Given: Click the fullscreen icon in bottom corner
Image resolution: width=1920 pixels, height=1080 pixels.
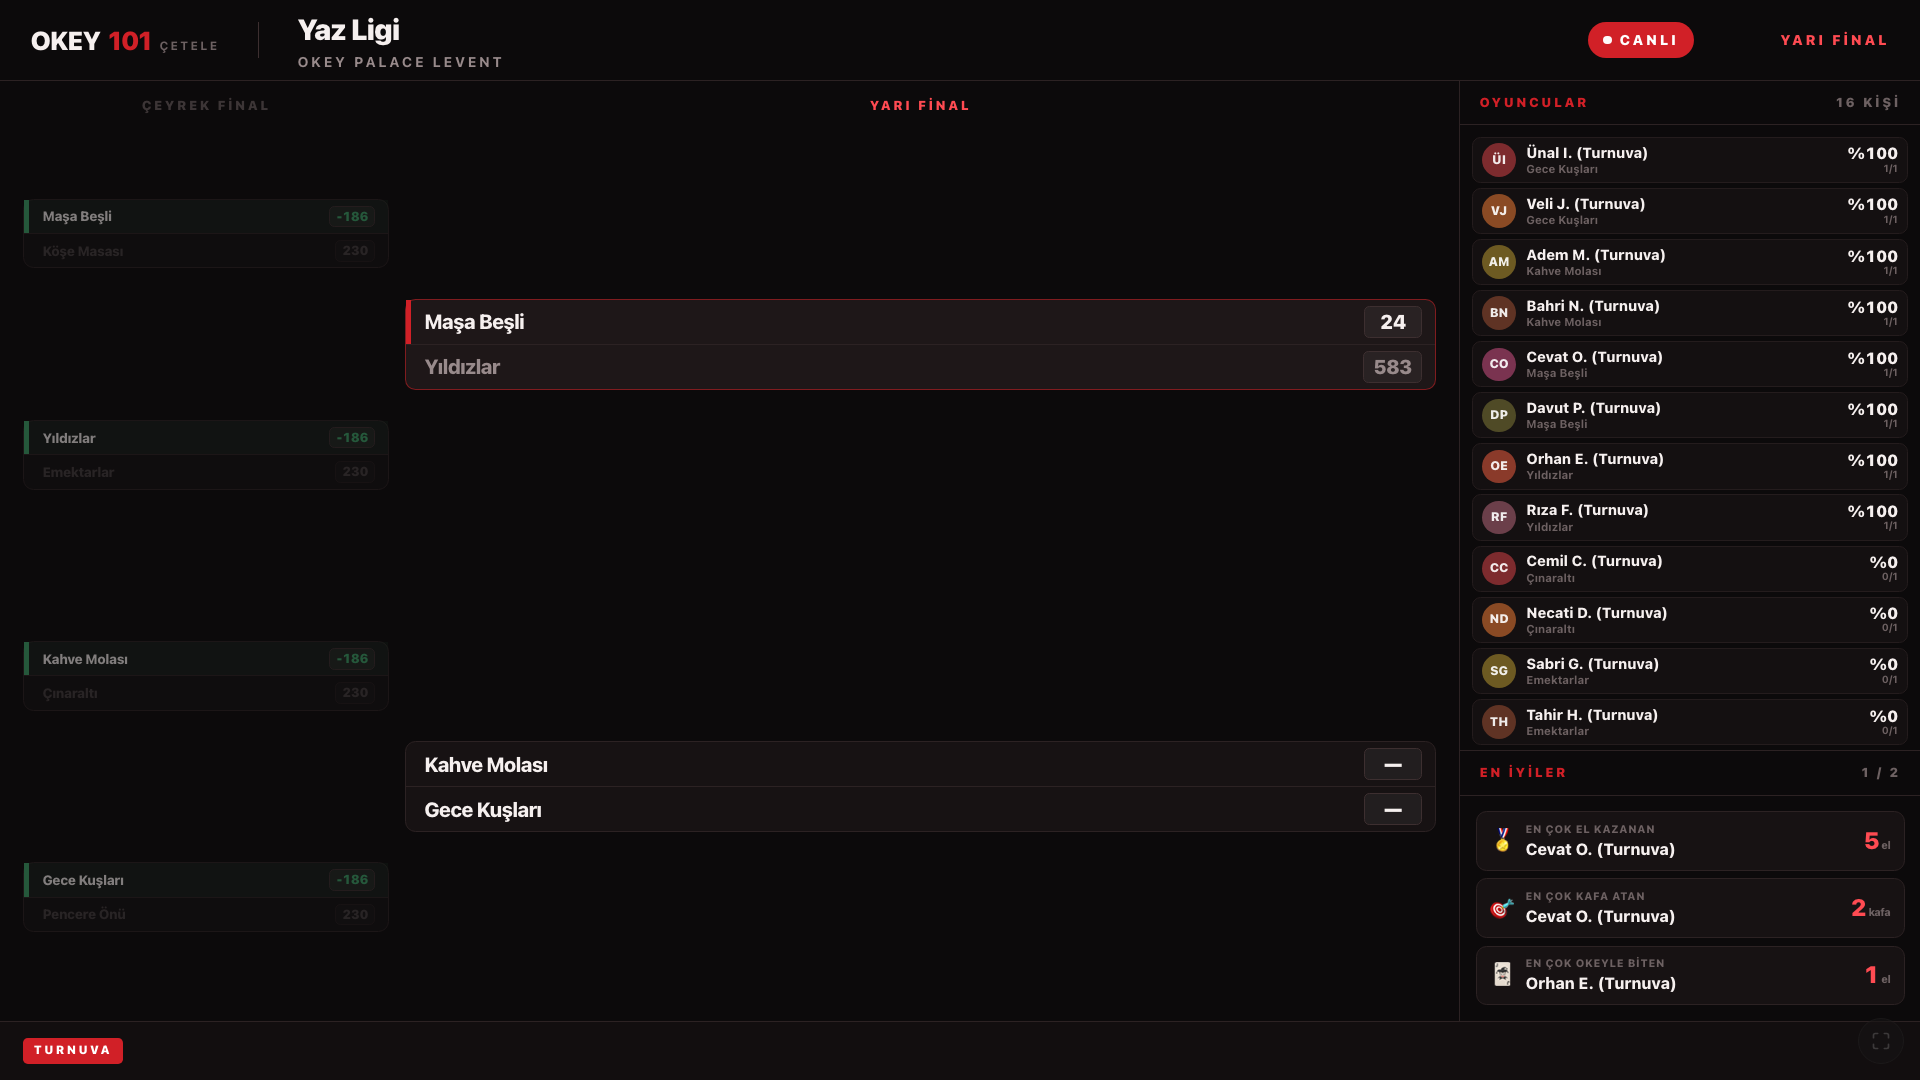Looking at the screenshot, I should (1880, 1041).
